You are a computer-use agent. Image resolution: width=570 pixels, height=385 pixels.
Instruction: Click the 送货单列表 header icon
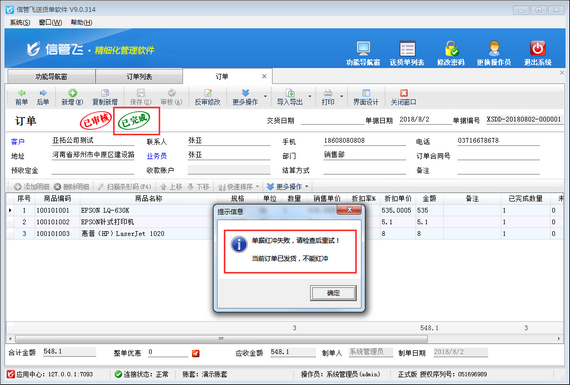click(x=407, y=48)
